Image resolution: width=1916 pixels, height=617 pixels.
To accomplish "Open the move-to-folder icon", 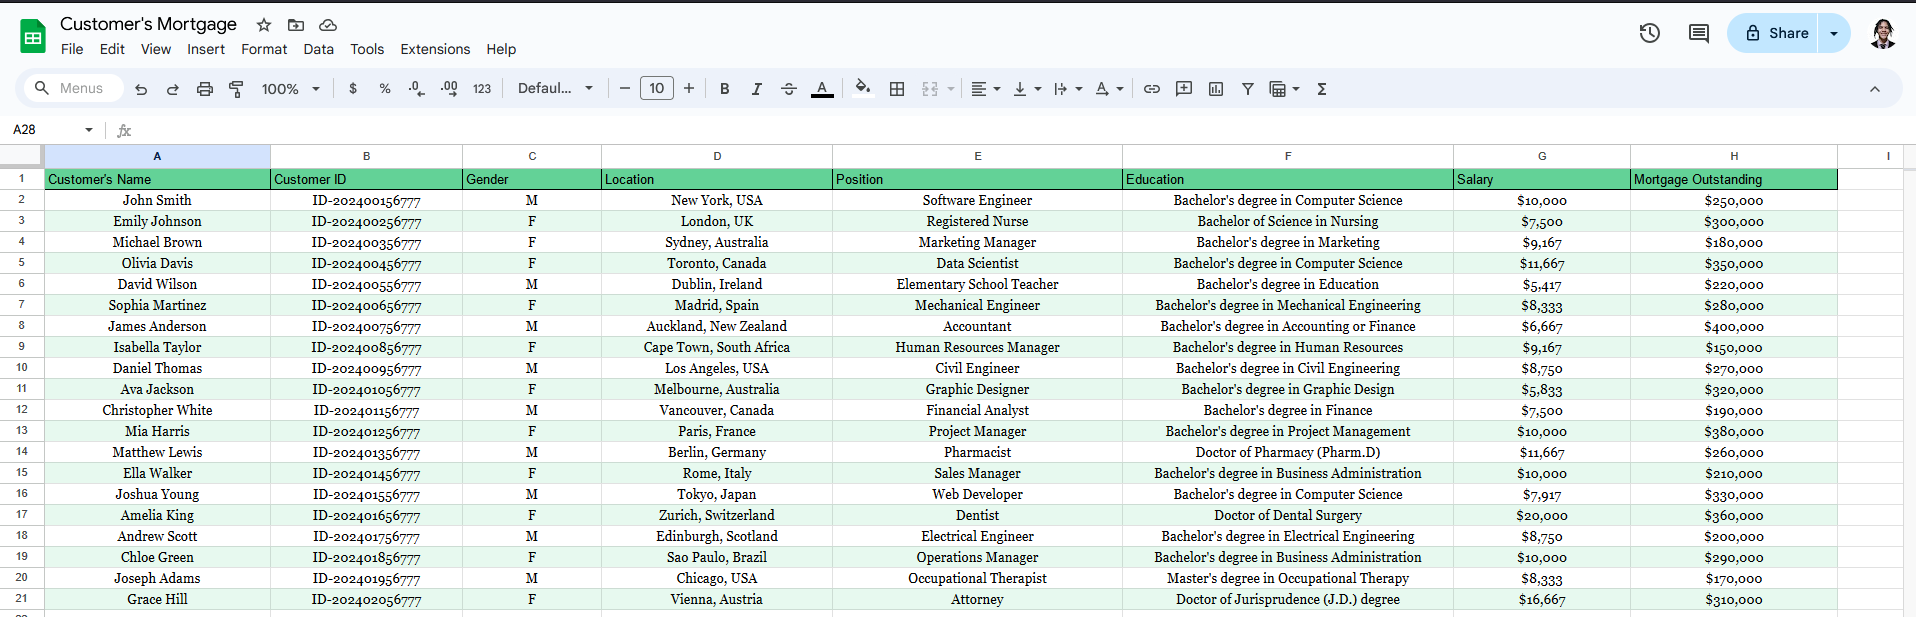I will pos(296,25).
